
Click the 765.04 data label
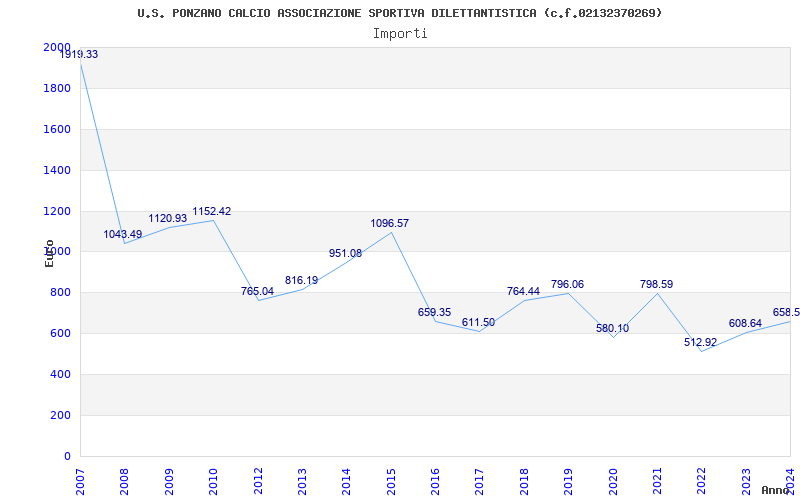258,291
